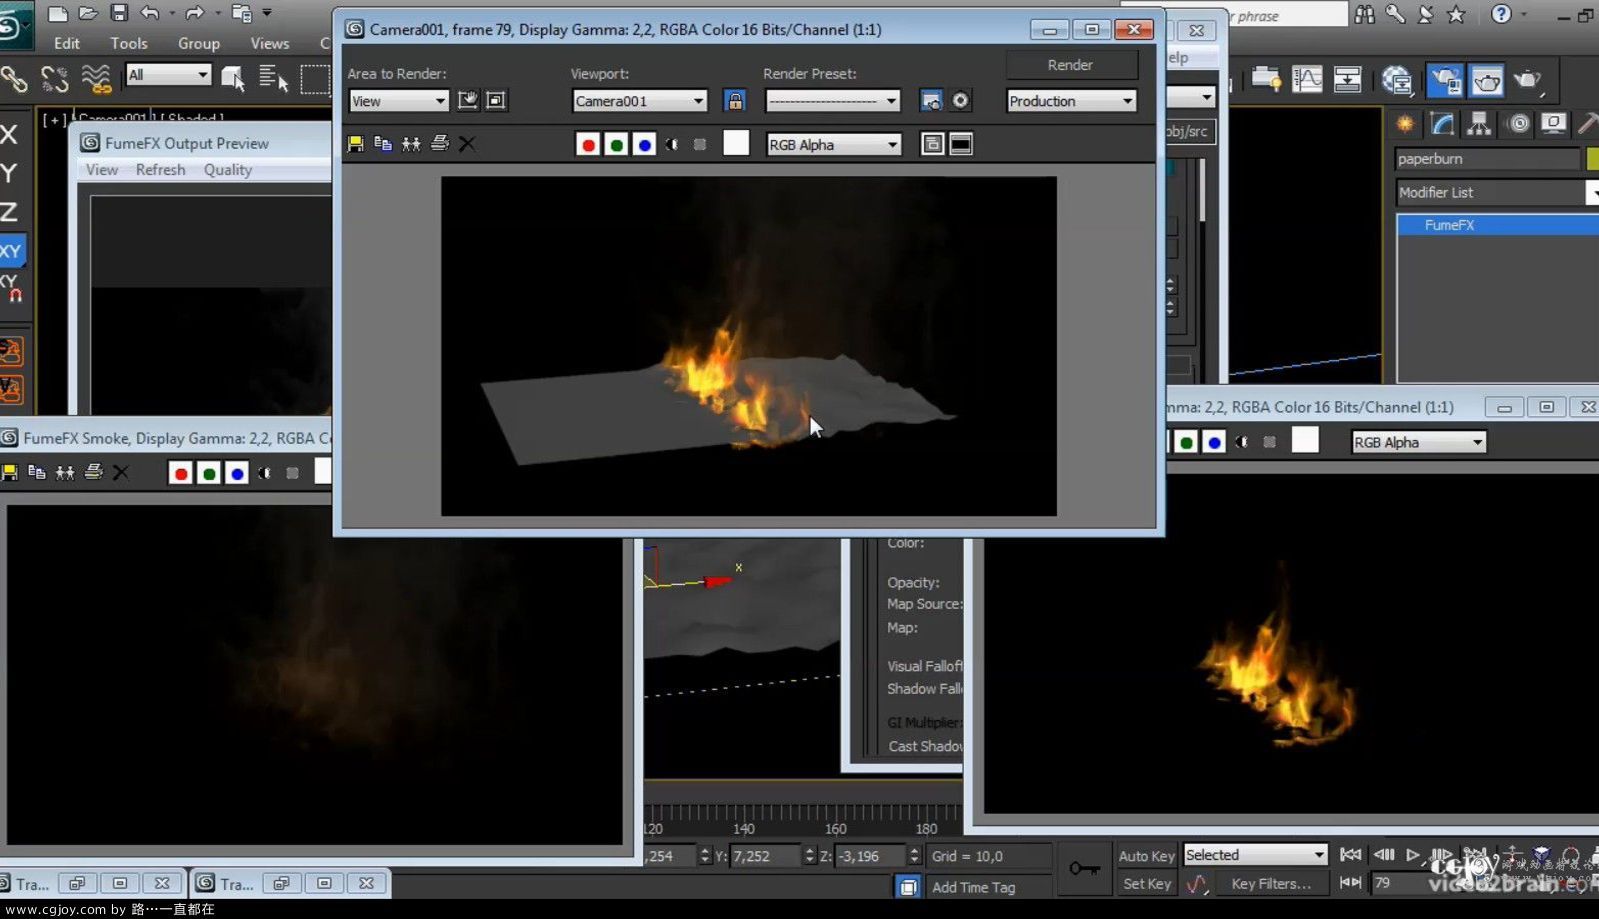Open Render Setup icon in render window
The height and width of the screenshot is (919, 1599).
[x=931, y=101]
